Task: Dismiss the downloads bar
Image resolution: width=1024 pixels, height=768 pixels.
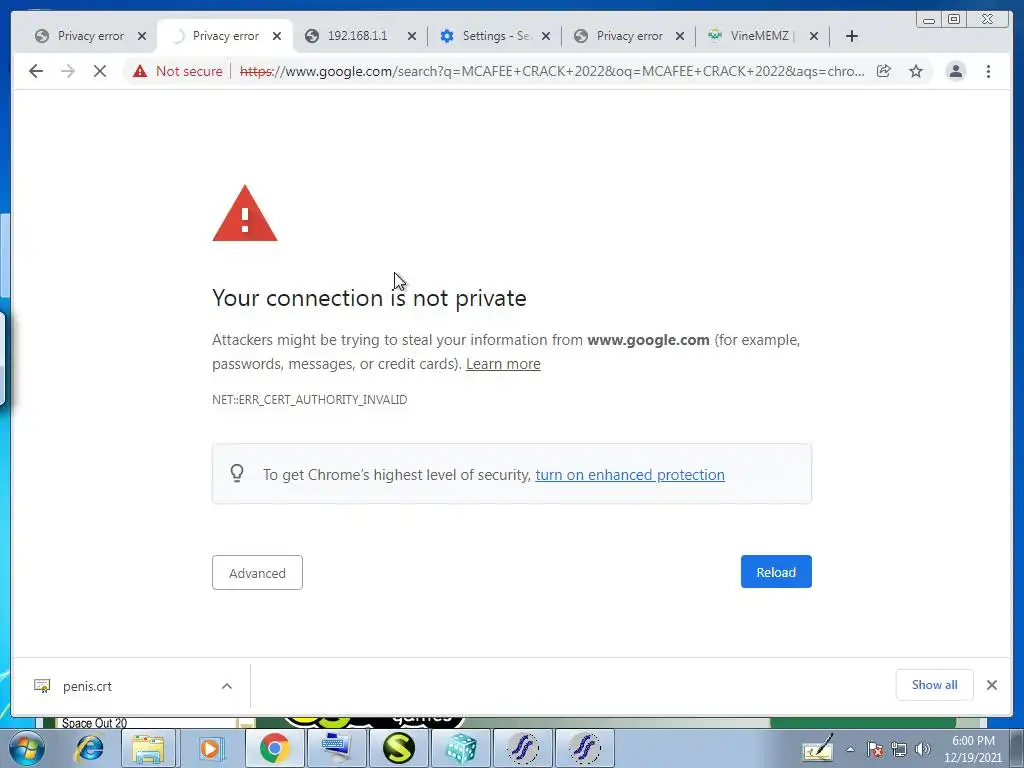Action: click(991, 685)
